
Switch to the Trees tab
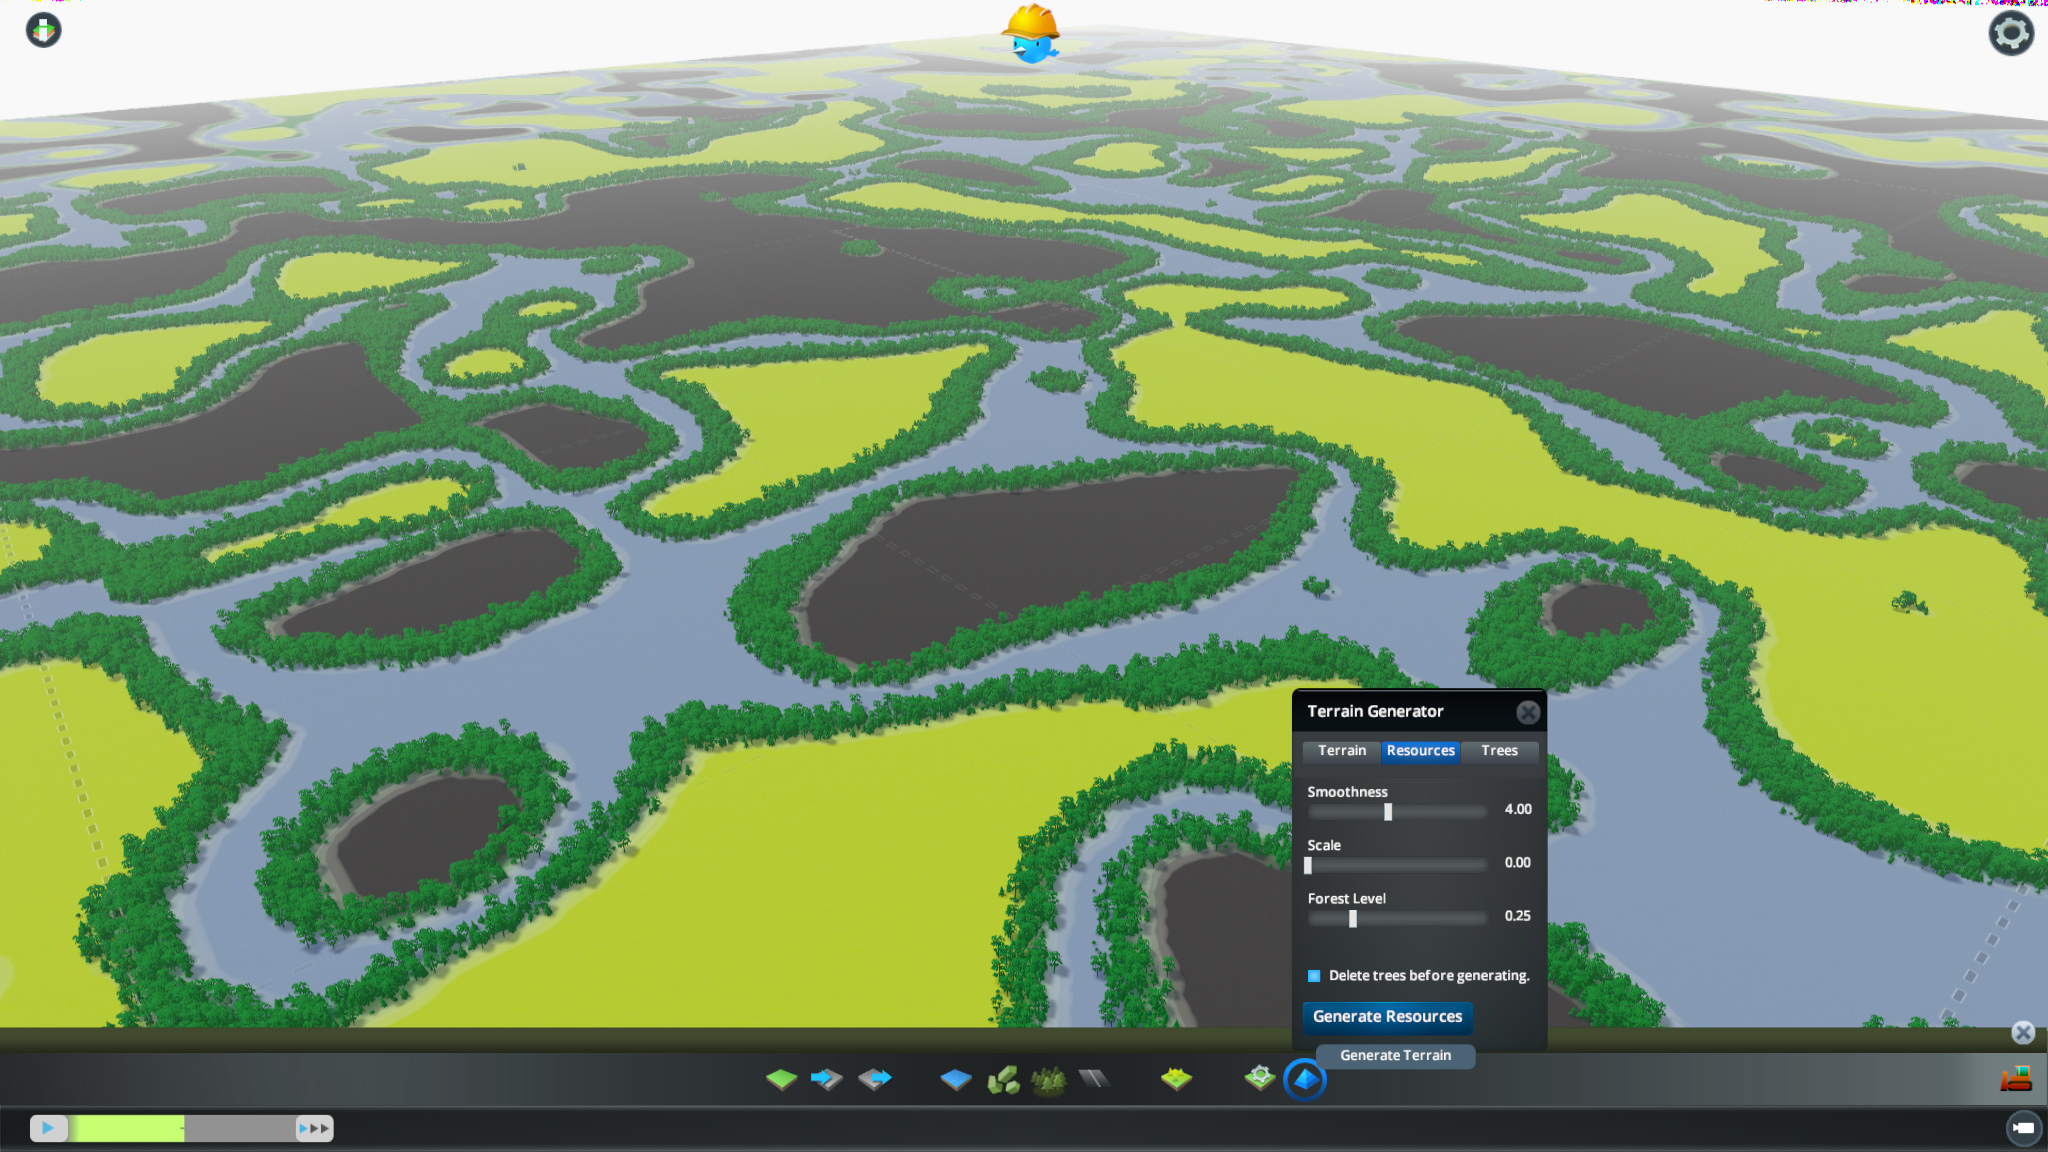(1499, 751)
